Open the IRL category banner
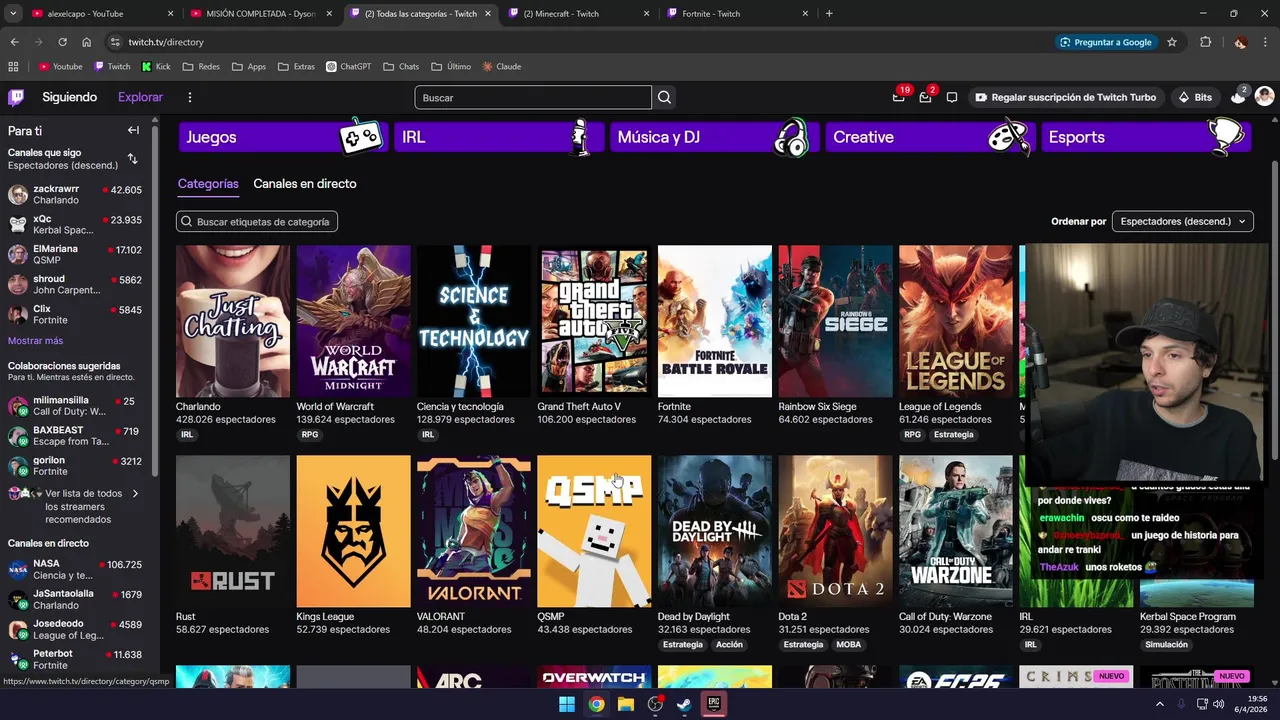This screenshot has width=1280, height=720. click(x=499, y=137)
